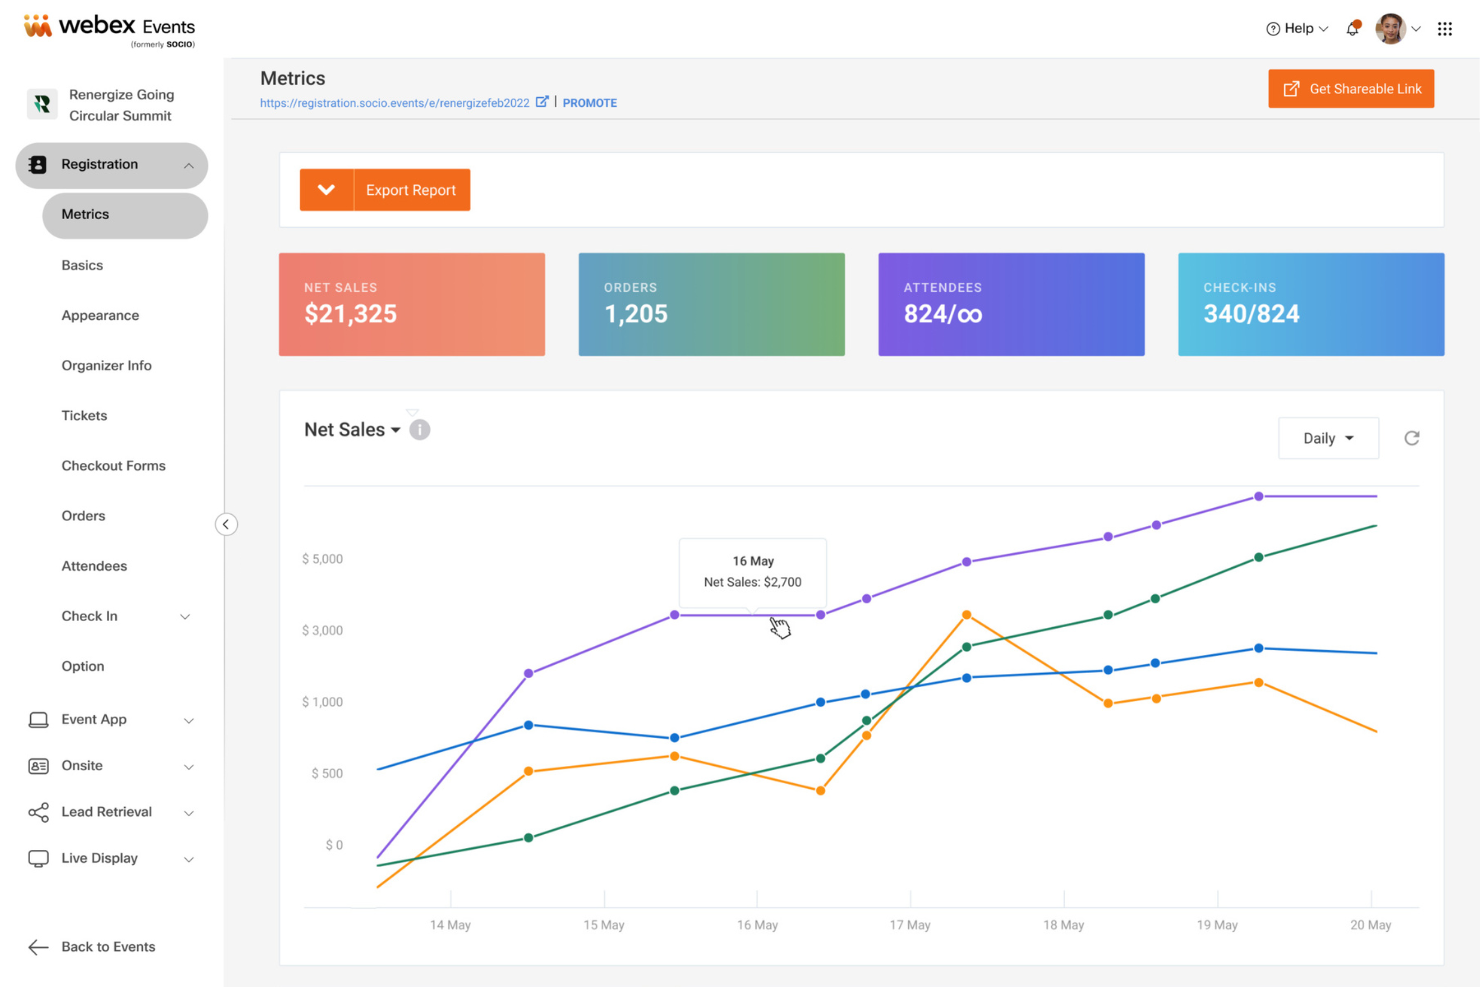Open the apps grid menu
1480x987 pixels.
click(1445, 29)
